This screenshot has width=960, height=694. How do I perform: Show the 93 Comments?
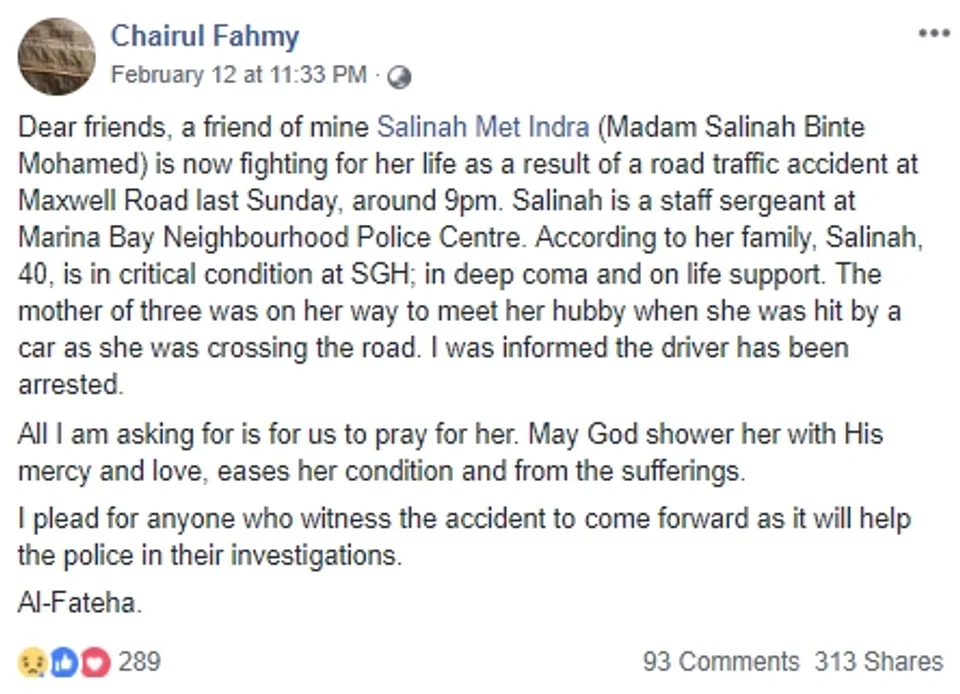coord(720,661)
